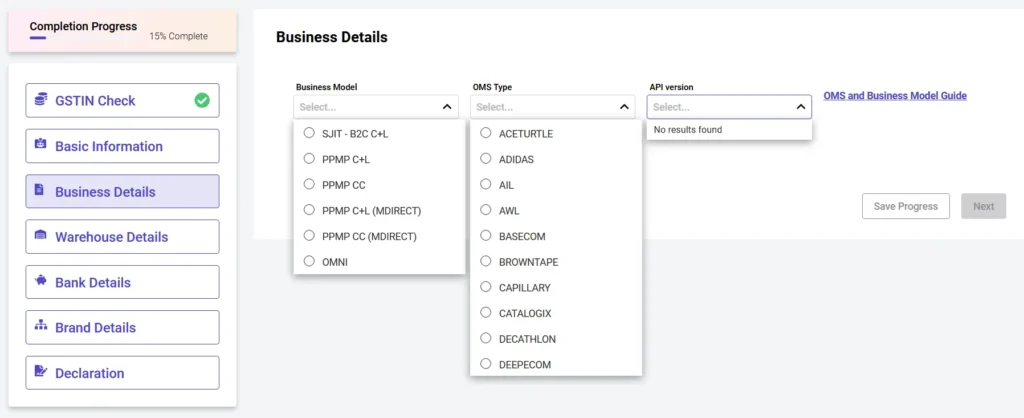Go to Basic Information step
This screenshot has width=1024, height=418.
click(x=122, y=146)
